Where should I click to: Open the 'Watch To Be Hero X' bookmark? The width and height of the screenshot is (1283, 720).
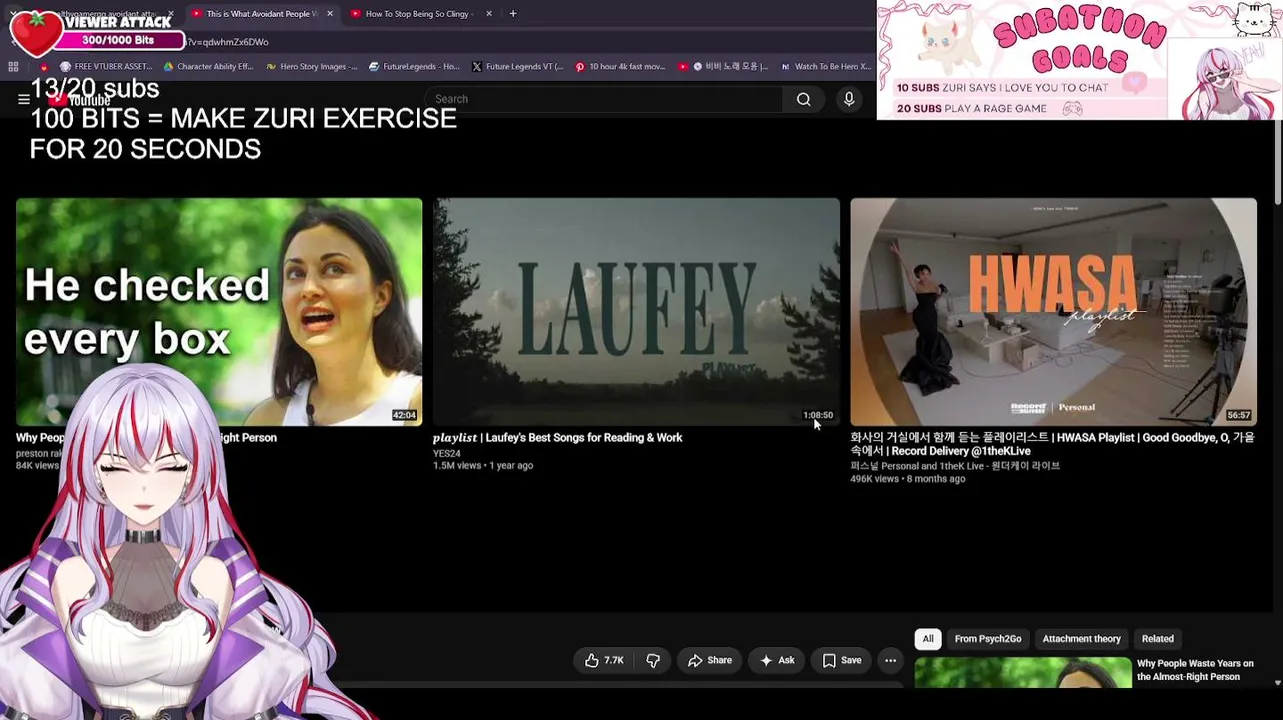click(x=825, y=67)
